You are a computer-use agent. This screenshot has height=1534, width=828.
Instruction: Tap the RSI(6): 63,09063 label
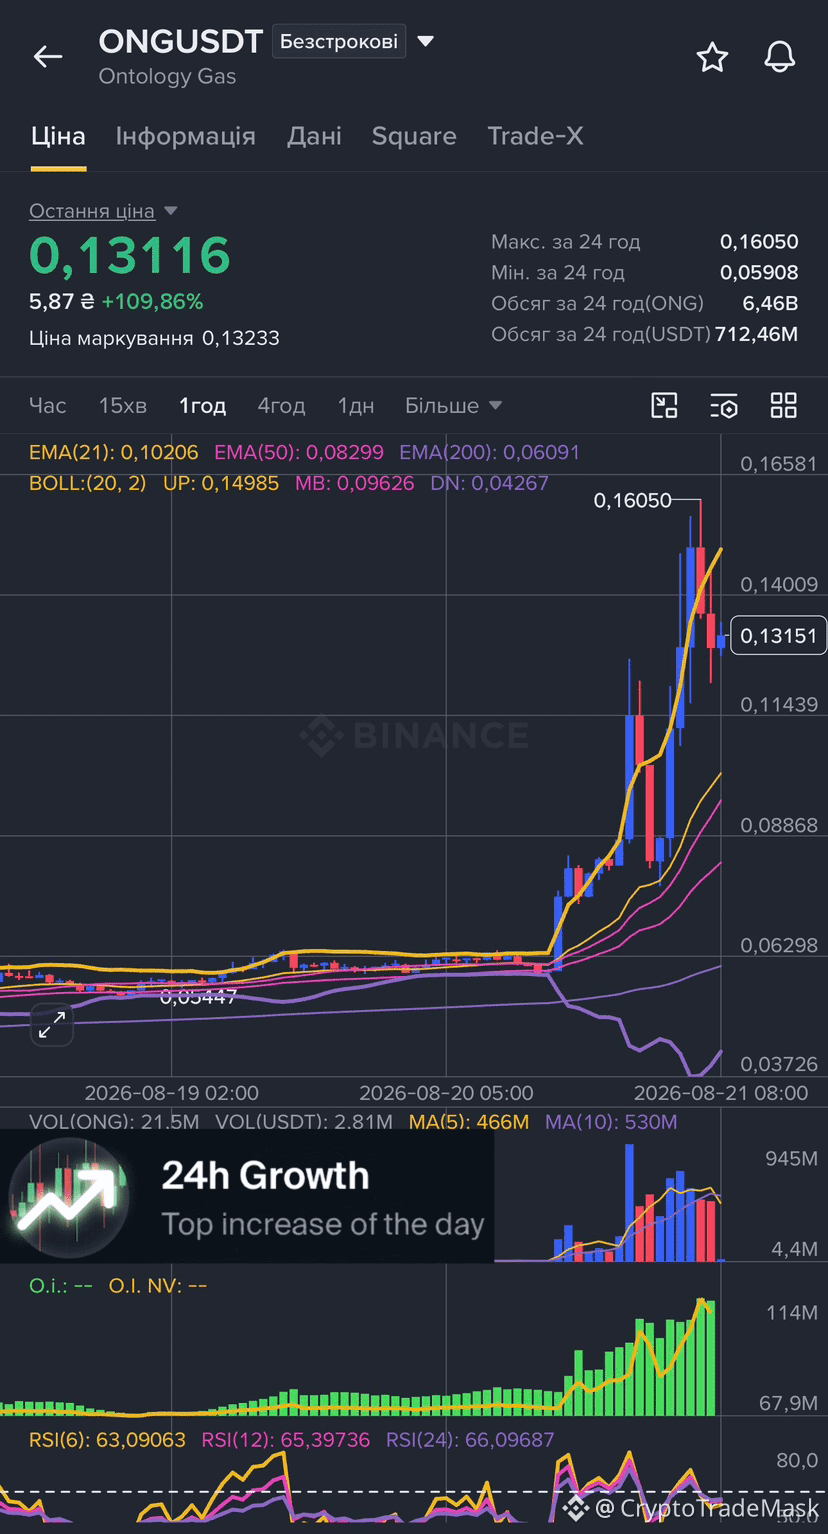click(108, 1440)
